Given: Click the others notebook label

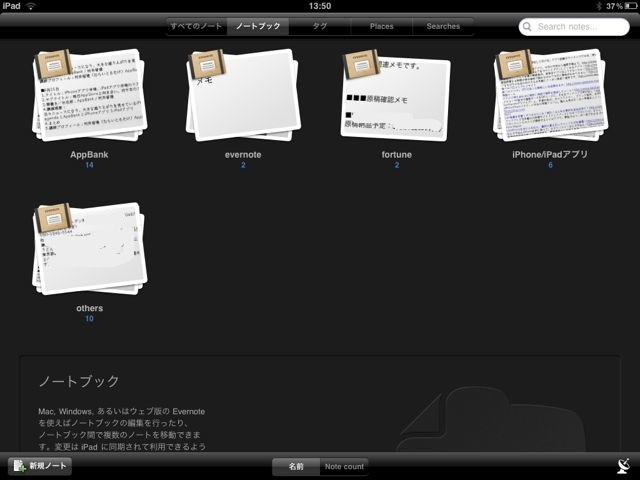Looking at the screenshot, I should [89, 308].
